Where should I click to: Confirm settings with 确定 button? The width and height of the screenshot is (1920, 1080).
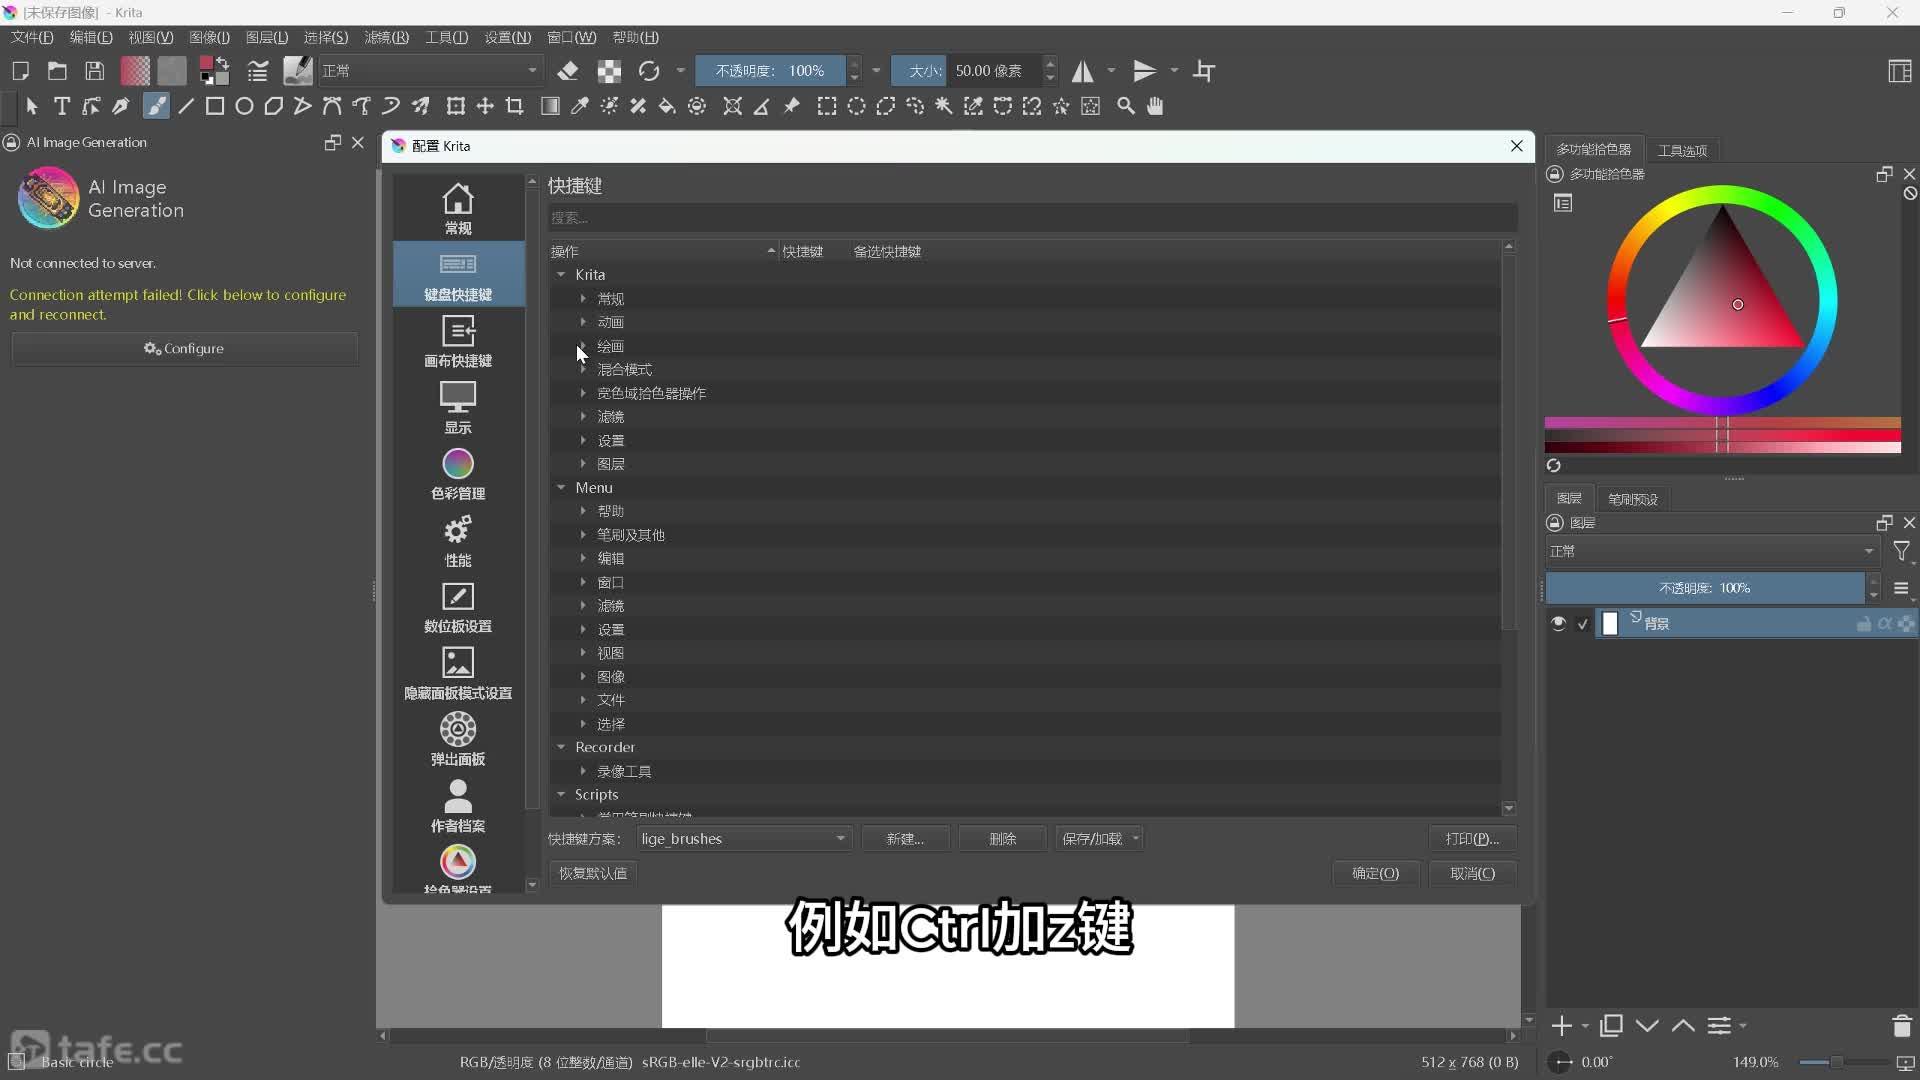point(1375,874)
